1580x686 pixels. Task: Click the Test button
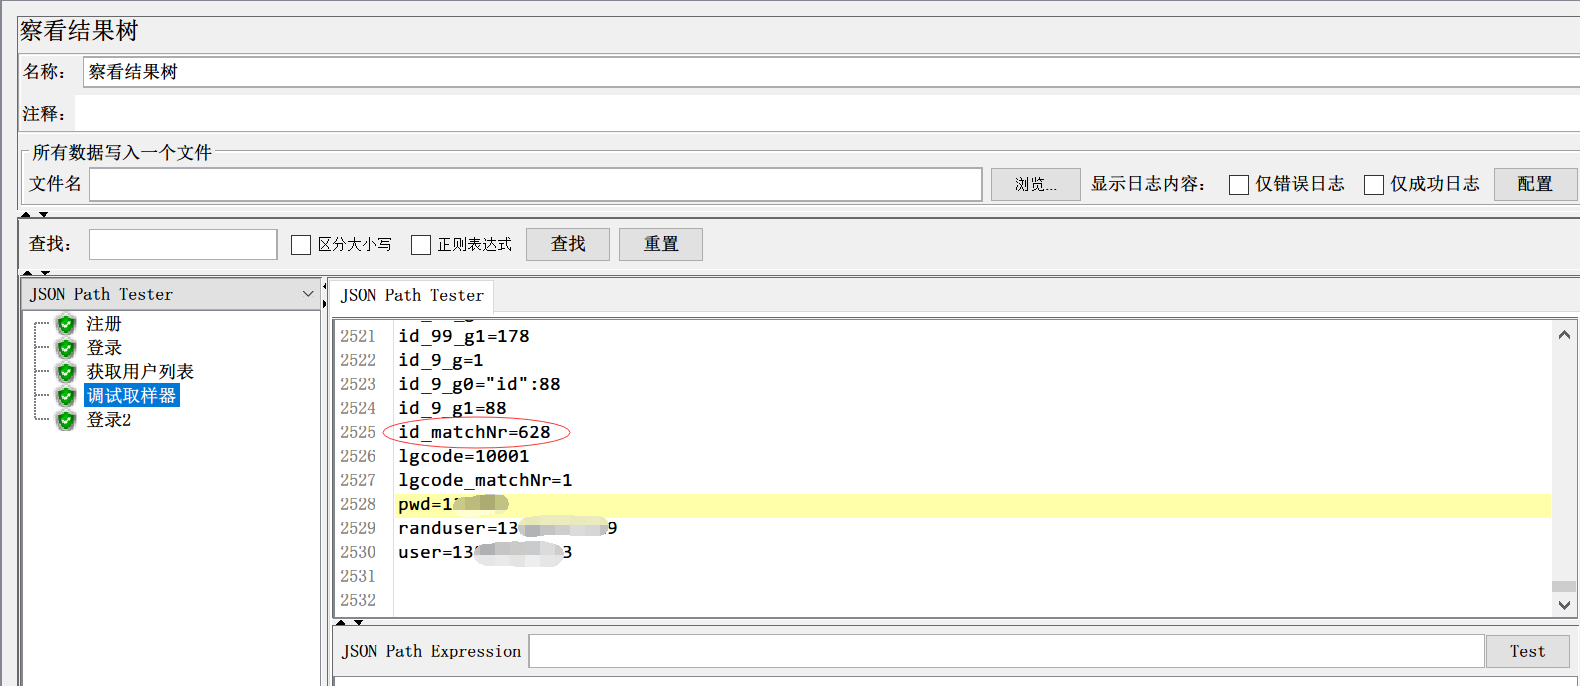[1526, 651]
